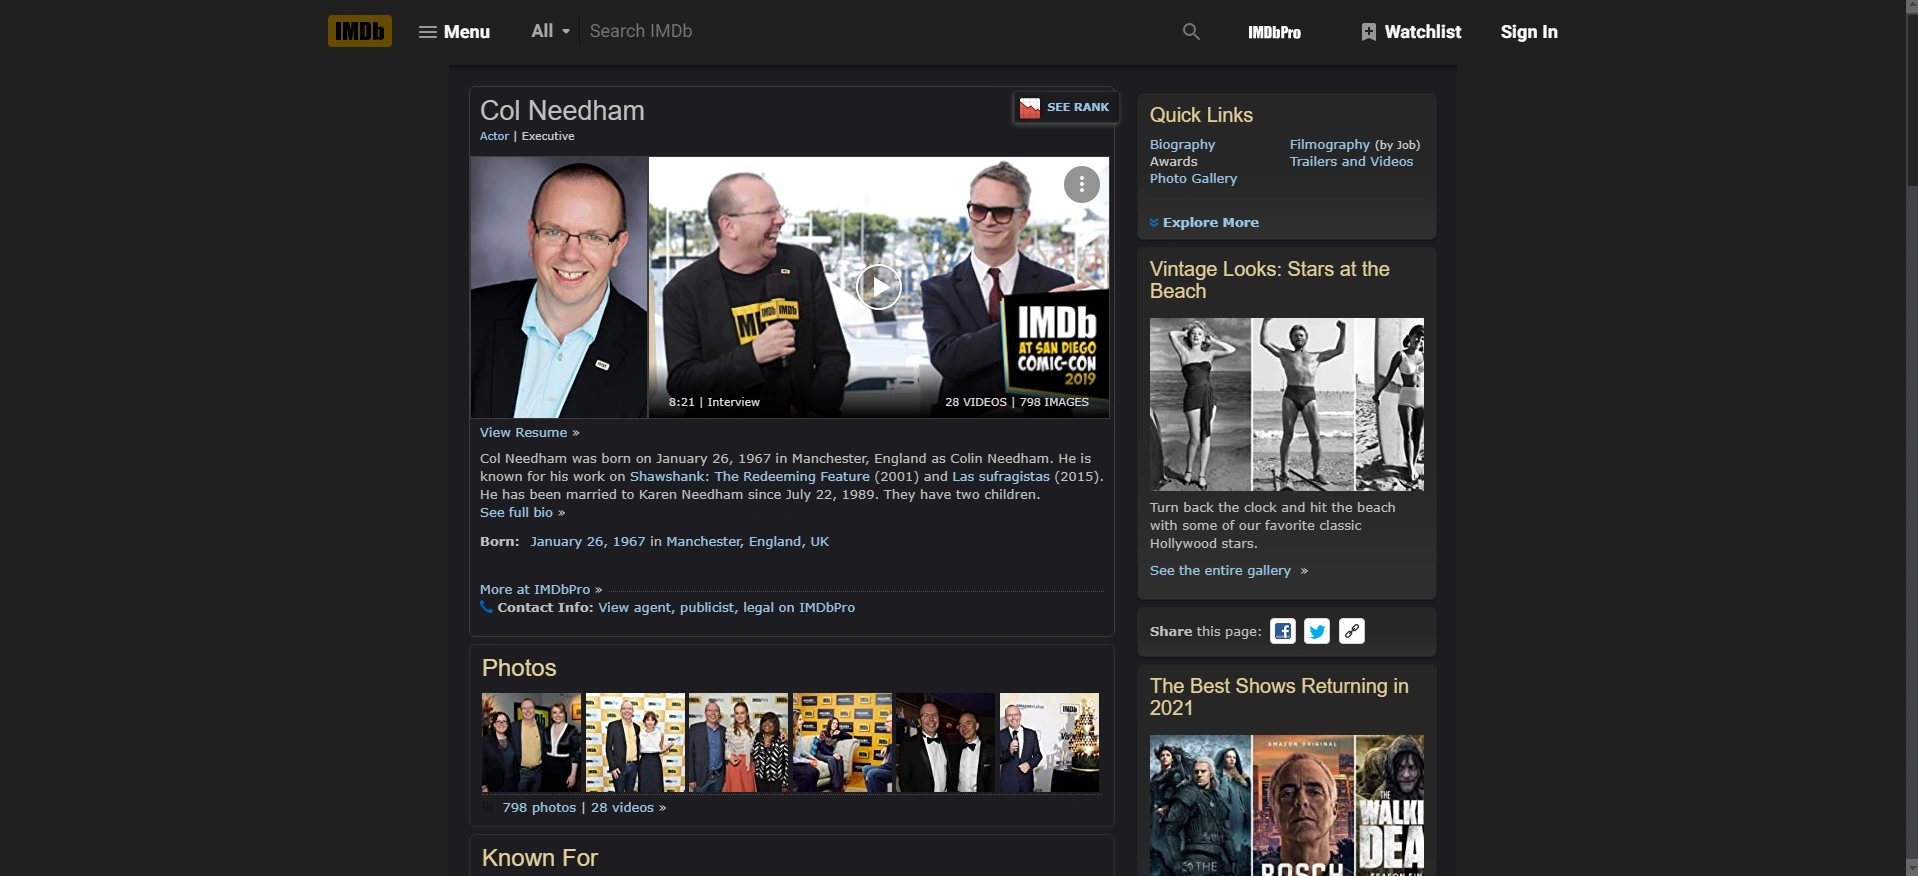Click View agent, publicist, legal on IMDbPro
The width and height of the screenshot is (1918, 876).
[726, 607]
